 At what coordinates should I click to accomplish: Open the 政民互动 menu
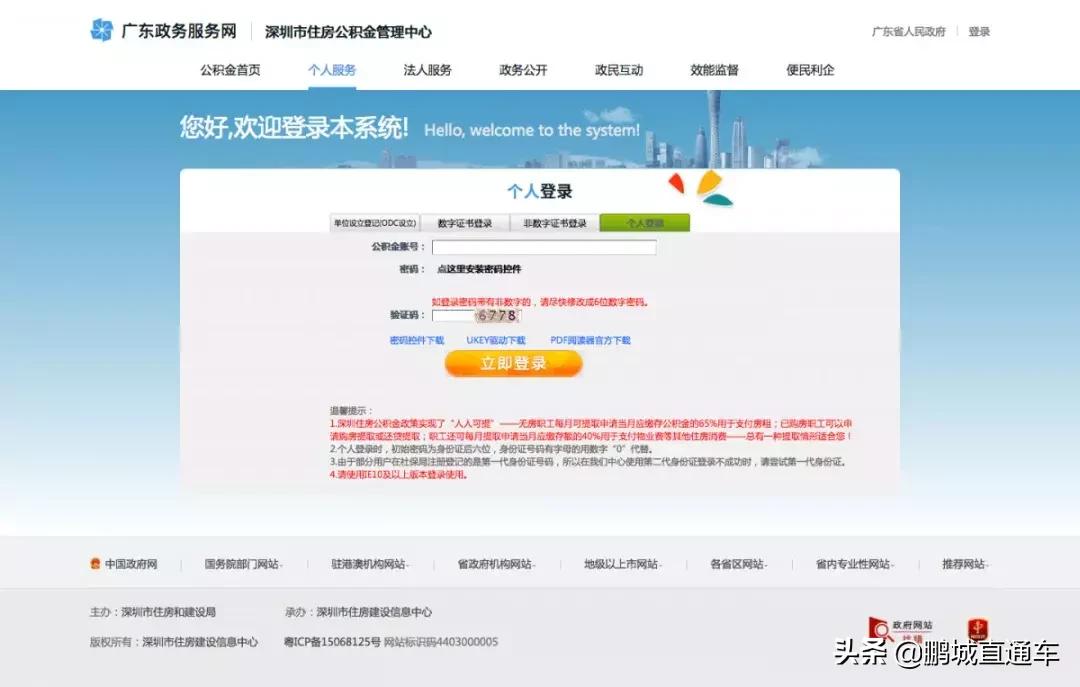[x=619, y=70]
